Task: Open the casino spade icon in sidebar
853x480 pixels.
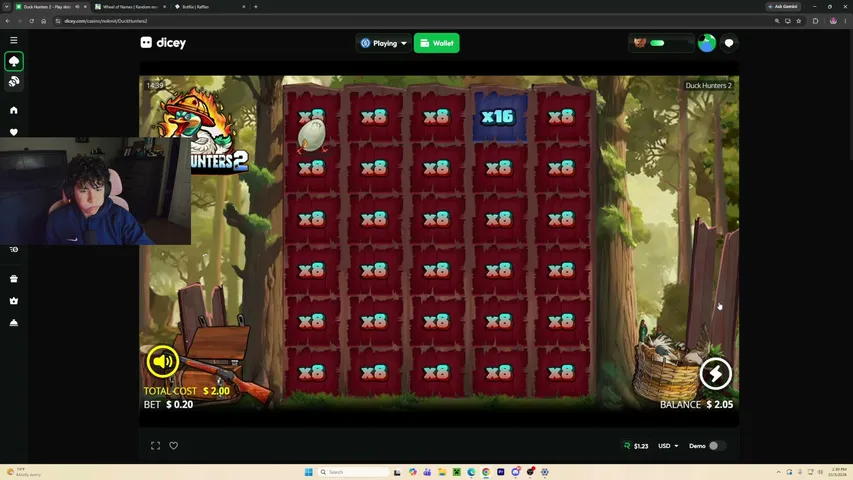Action: 14,61
